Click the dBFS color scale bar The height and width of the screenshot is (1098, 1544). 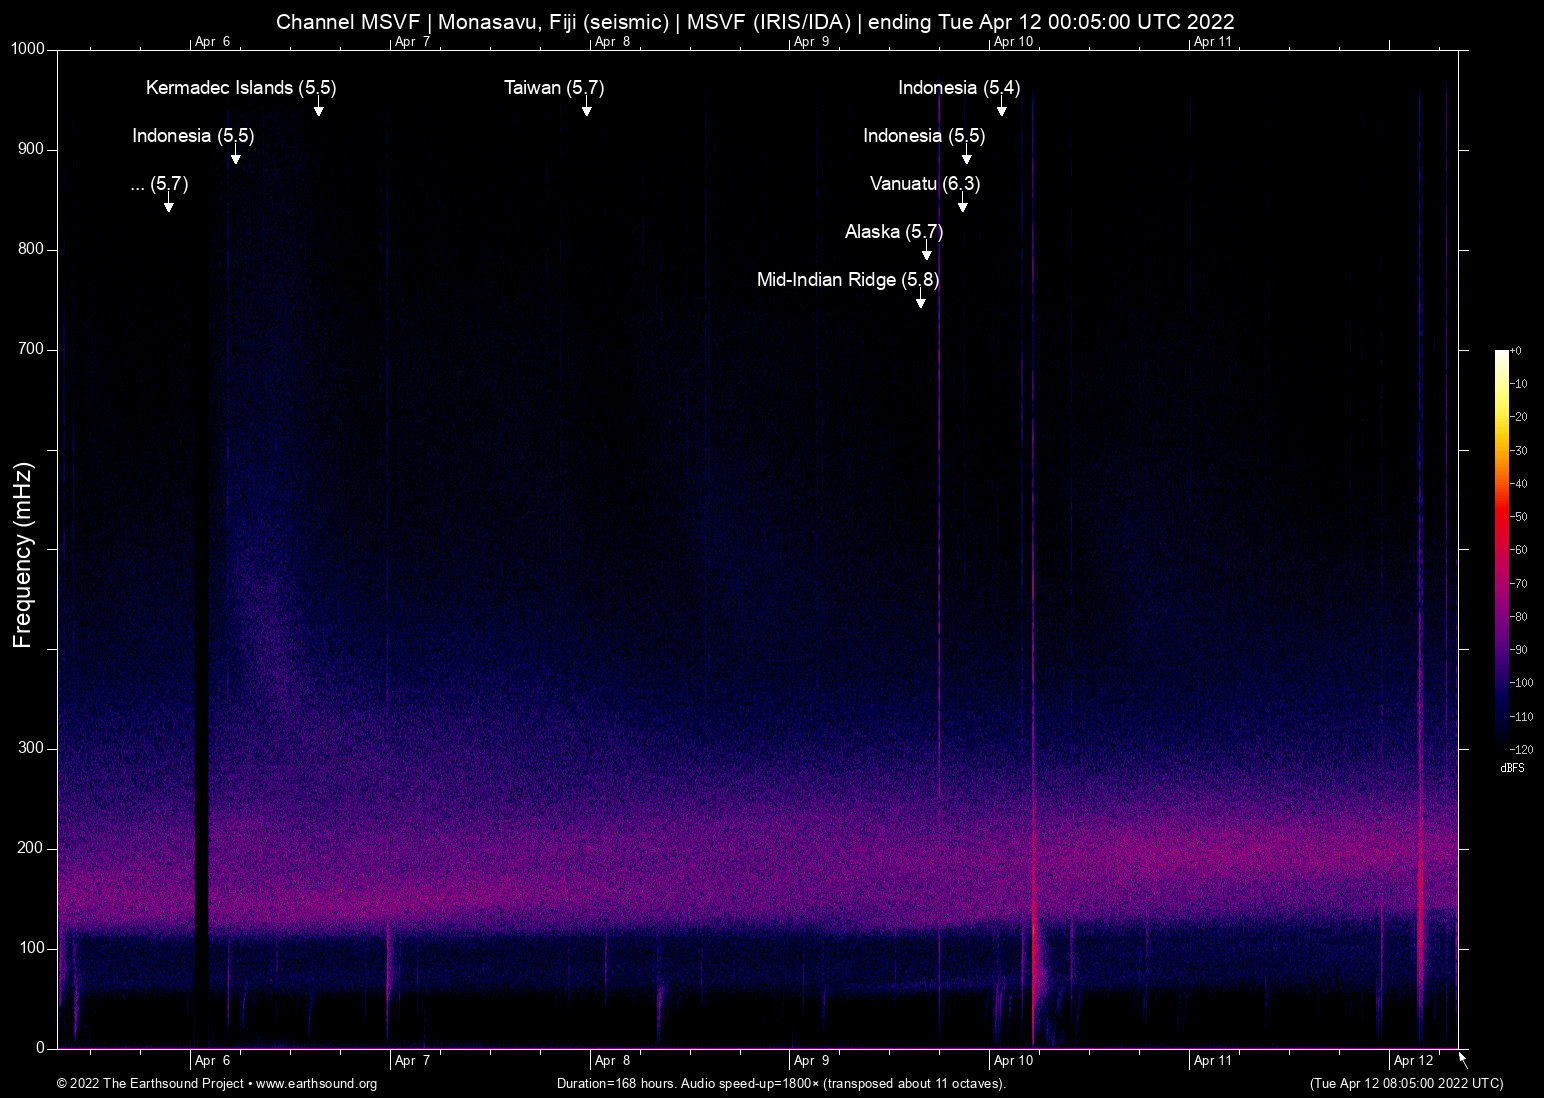point(1501,550)
